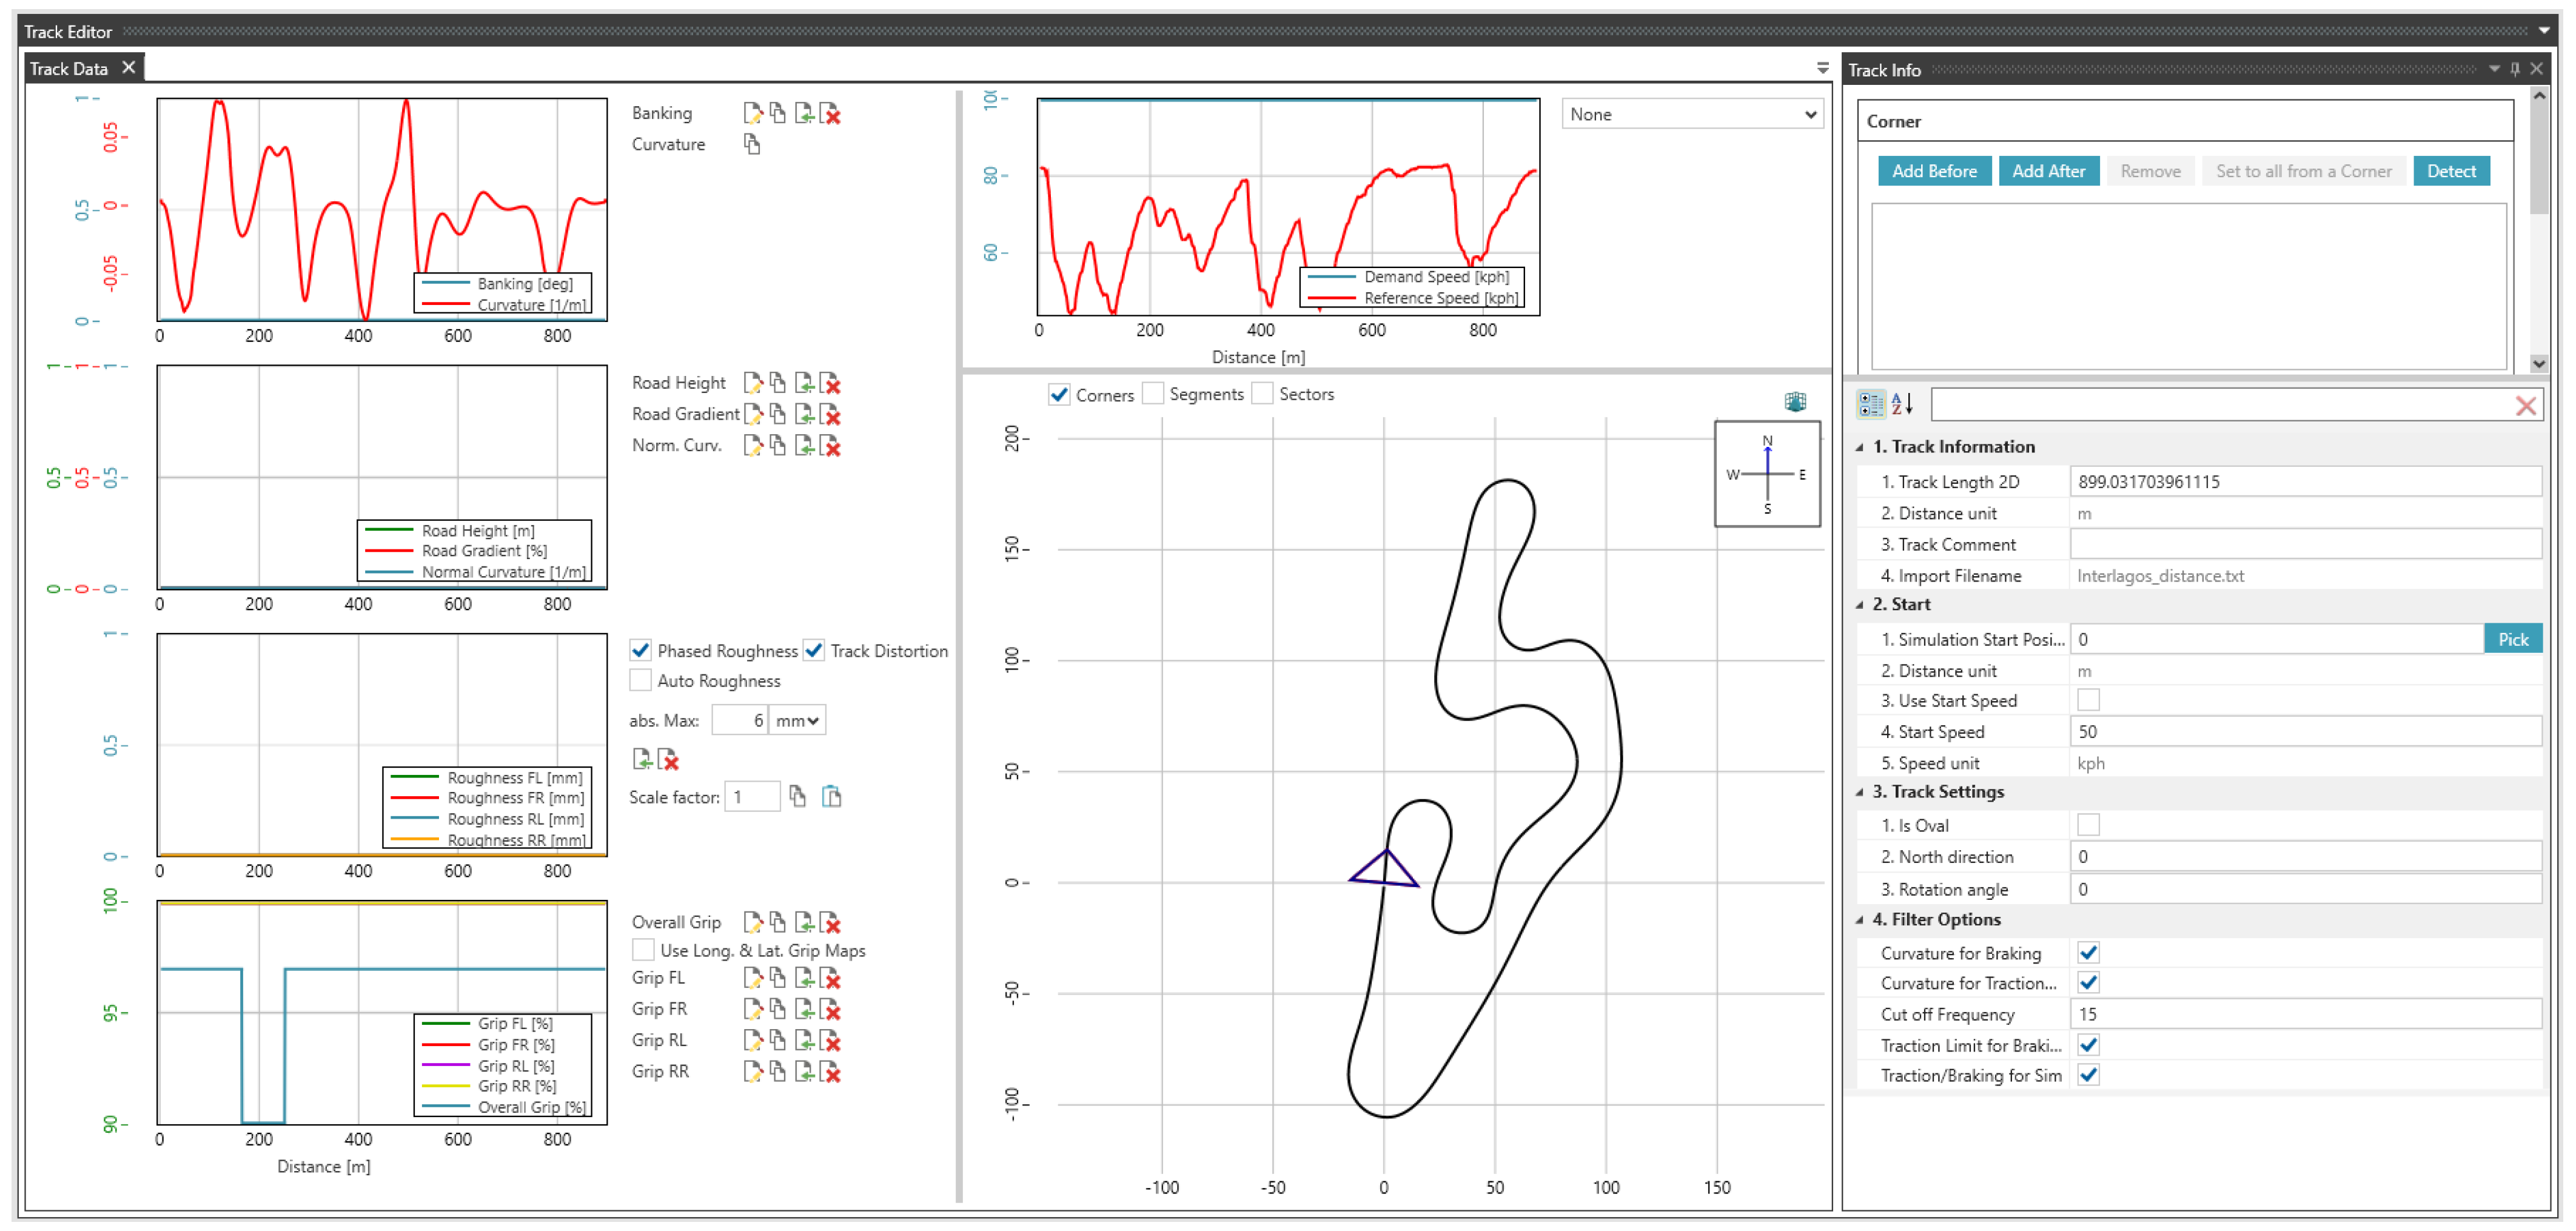This screenshot has width=2576, height=1231.
Task: Click the Road Height import icon
Action: tap(804, 383)
